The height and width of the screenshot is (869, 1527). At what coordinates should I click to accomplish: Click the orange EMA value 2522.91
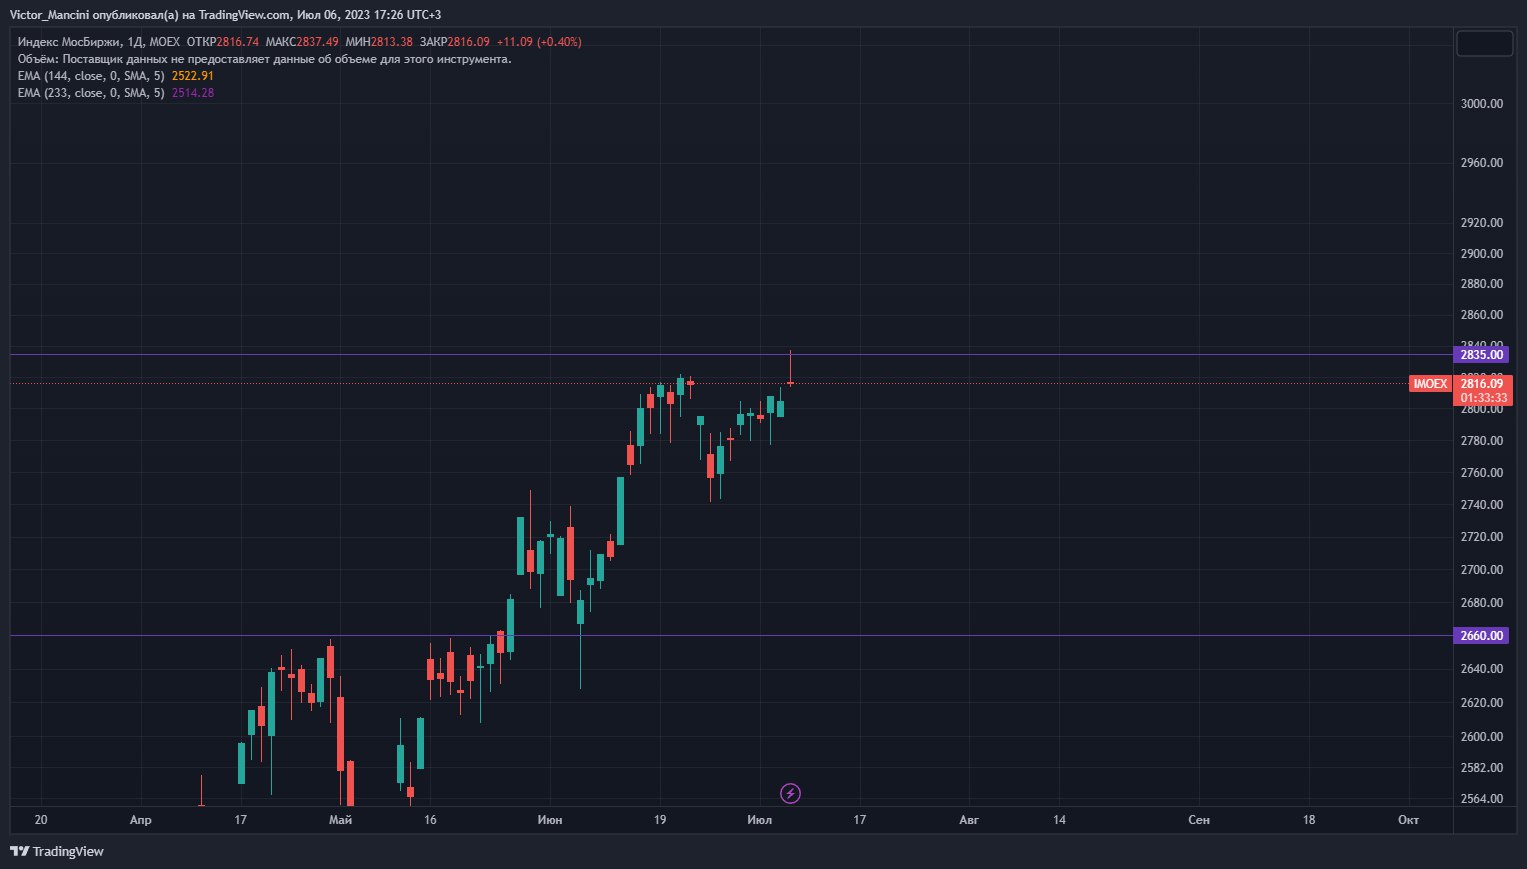tap(193, 76)
